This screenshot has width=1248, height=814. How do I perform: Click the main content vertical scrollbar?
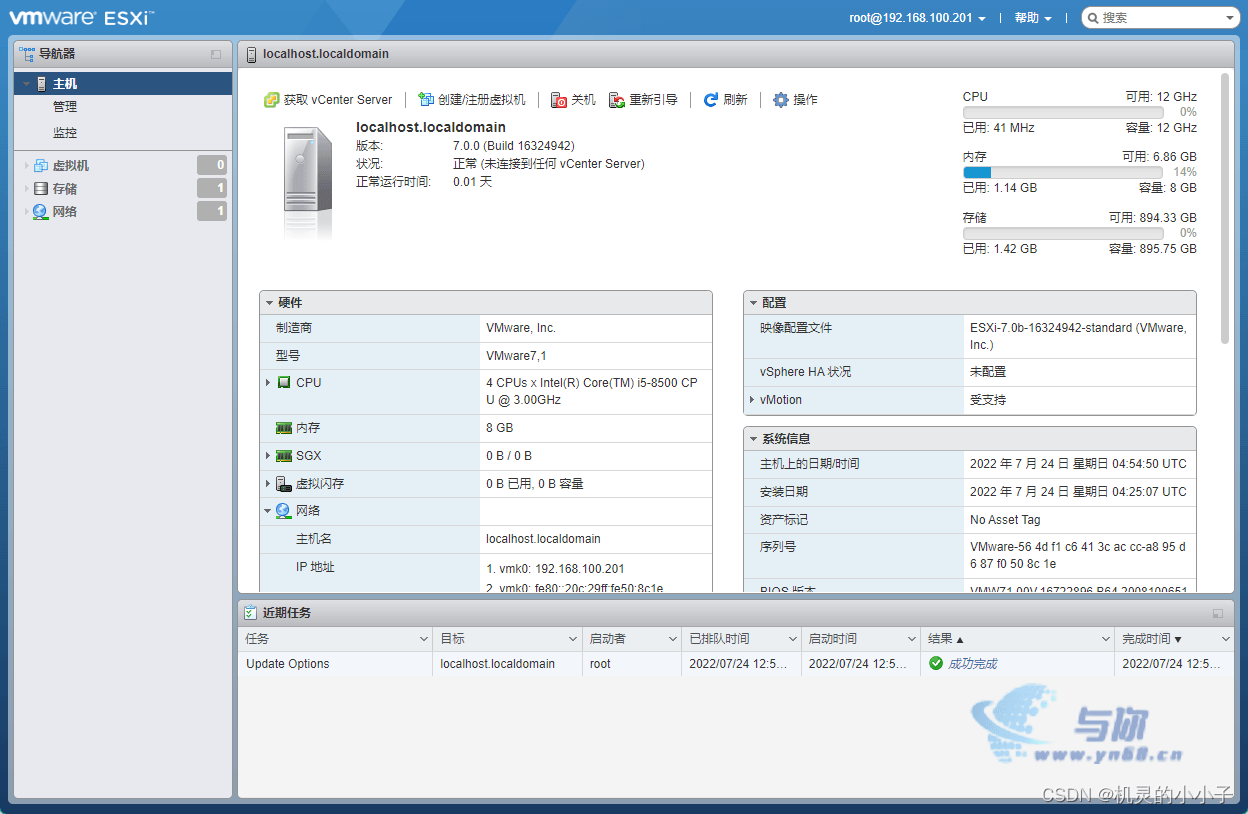point(1225,208)
